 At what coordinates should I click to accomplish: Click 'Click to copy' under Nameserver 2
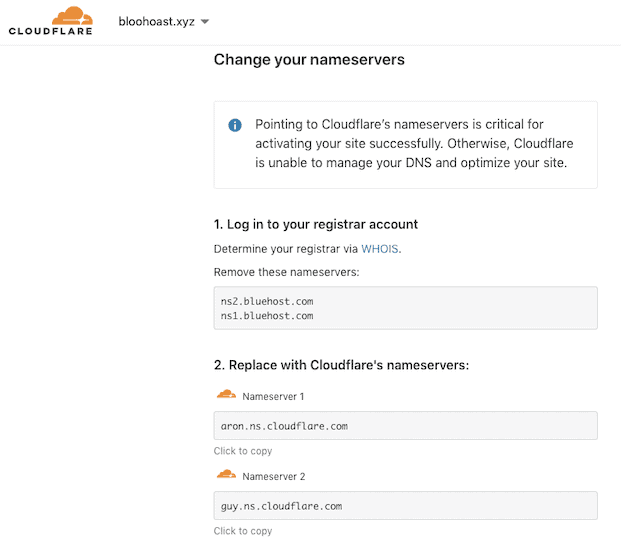coord(243,531)
